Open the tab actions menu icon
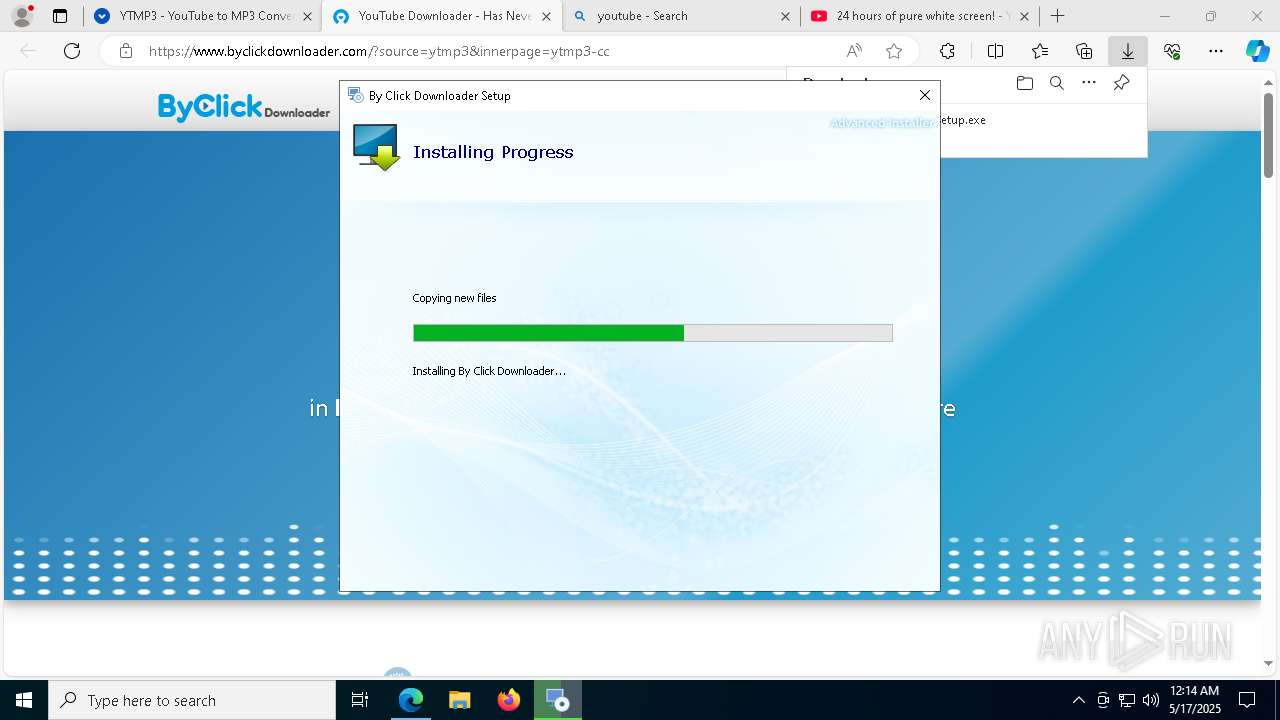This screenshot has width=1280, height=720. click(x=60, y=16)
